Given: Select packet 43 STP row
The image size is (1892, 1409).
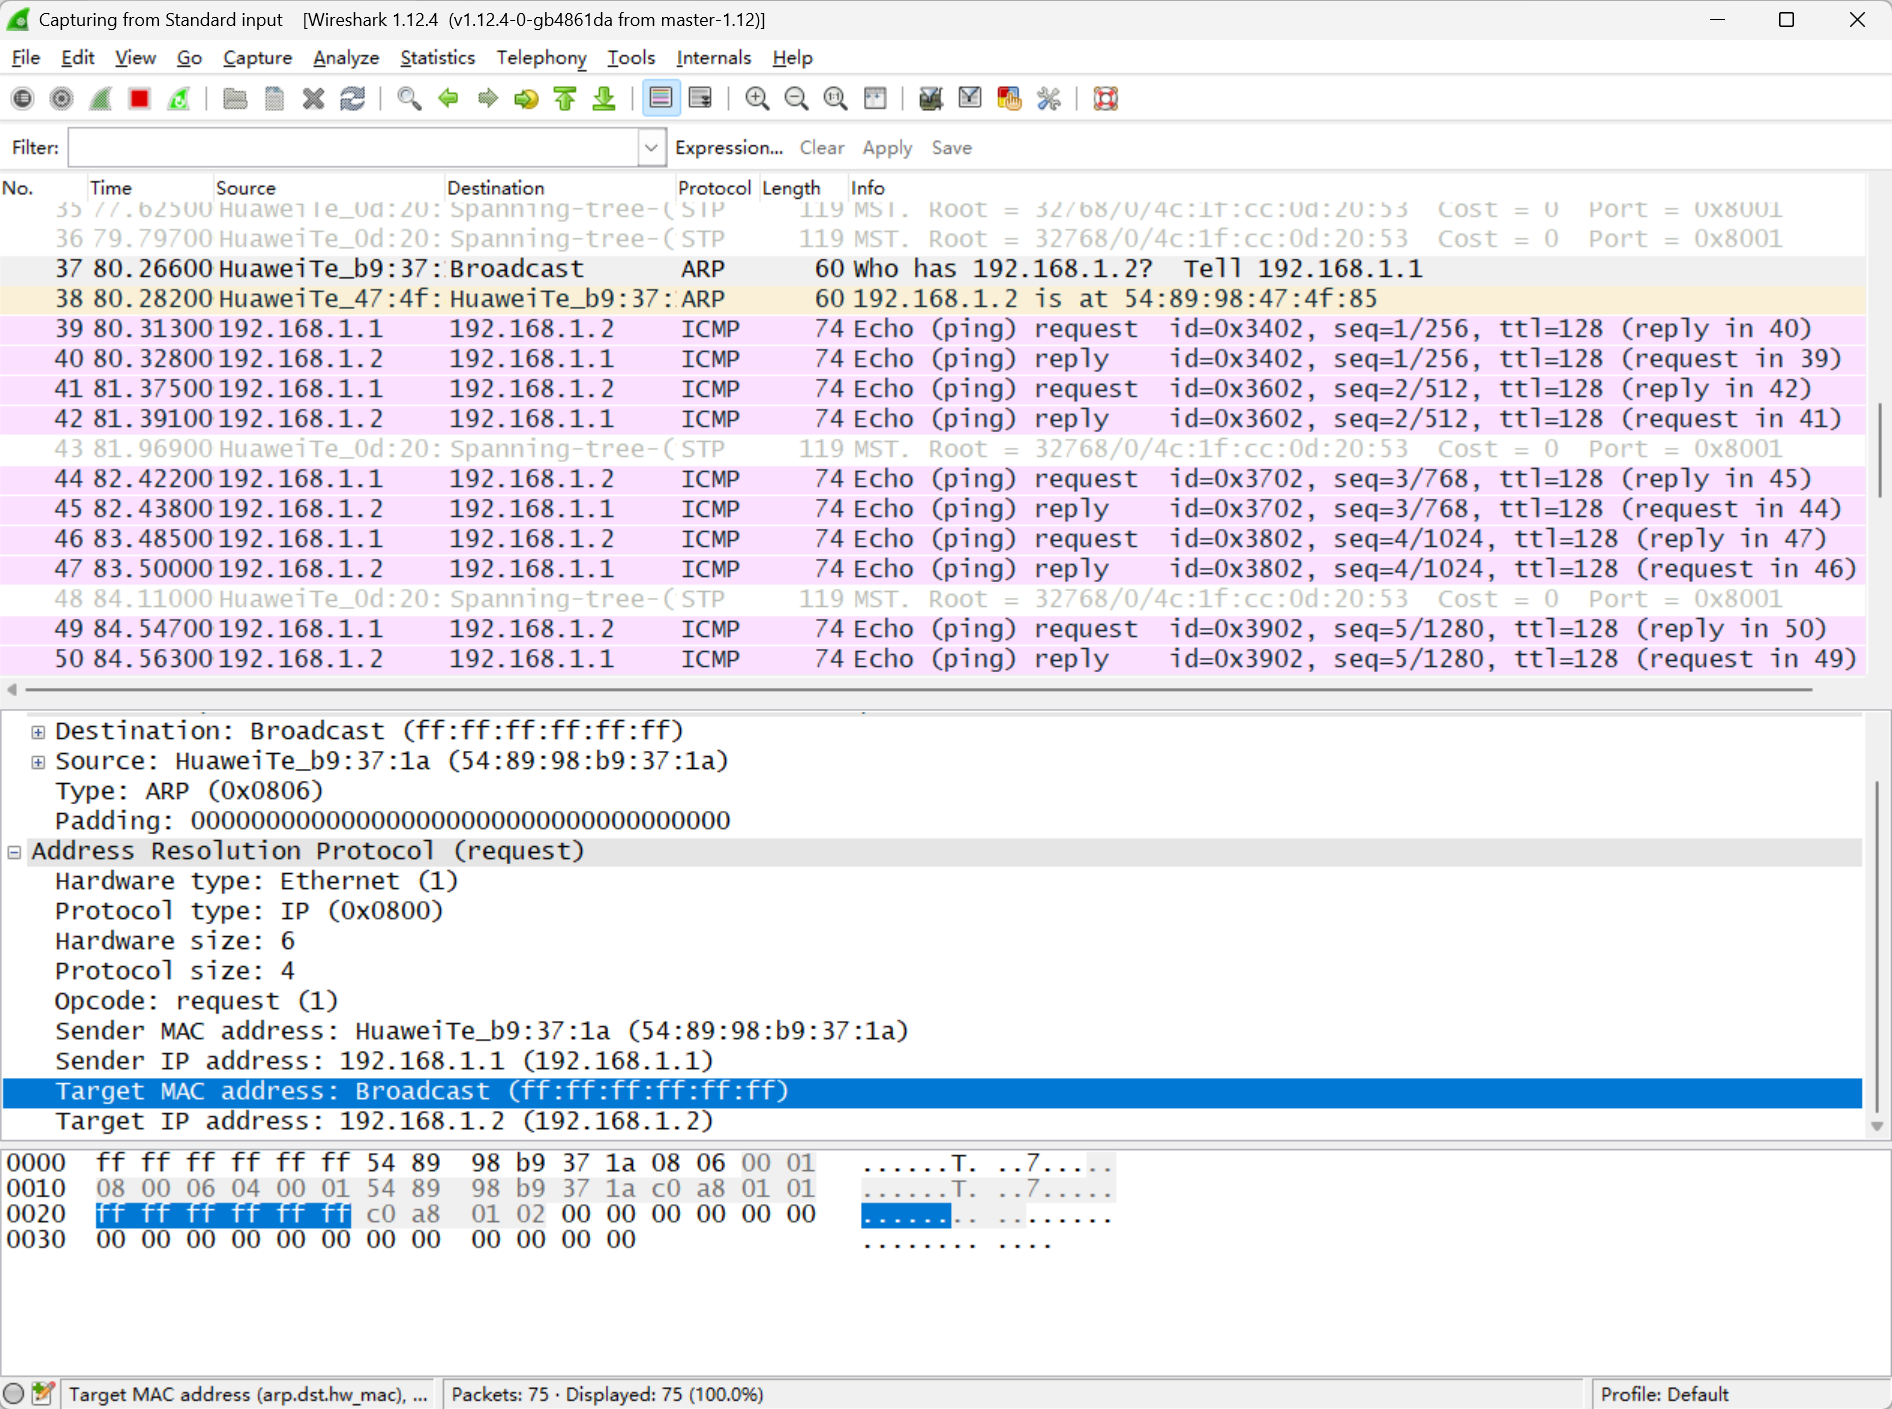Looking at the screenshot, I should click(933, 449).
